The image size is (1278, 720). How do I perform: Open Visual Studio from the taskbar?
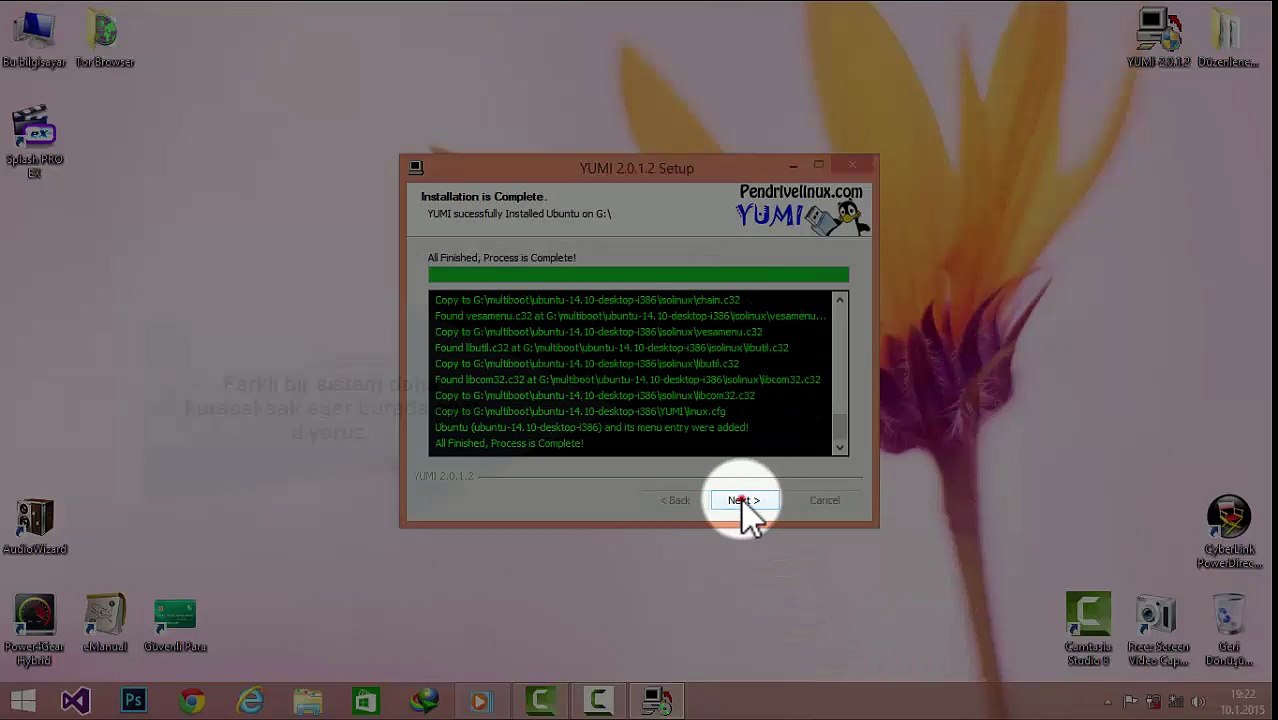76,701
